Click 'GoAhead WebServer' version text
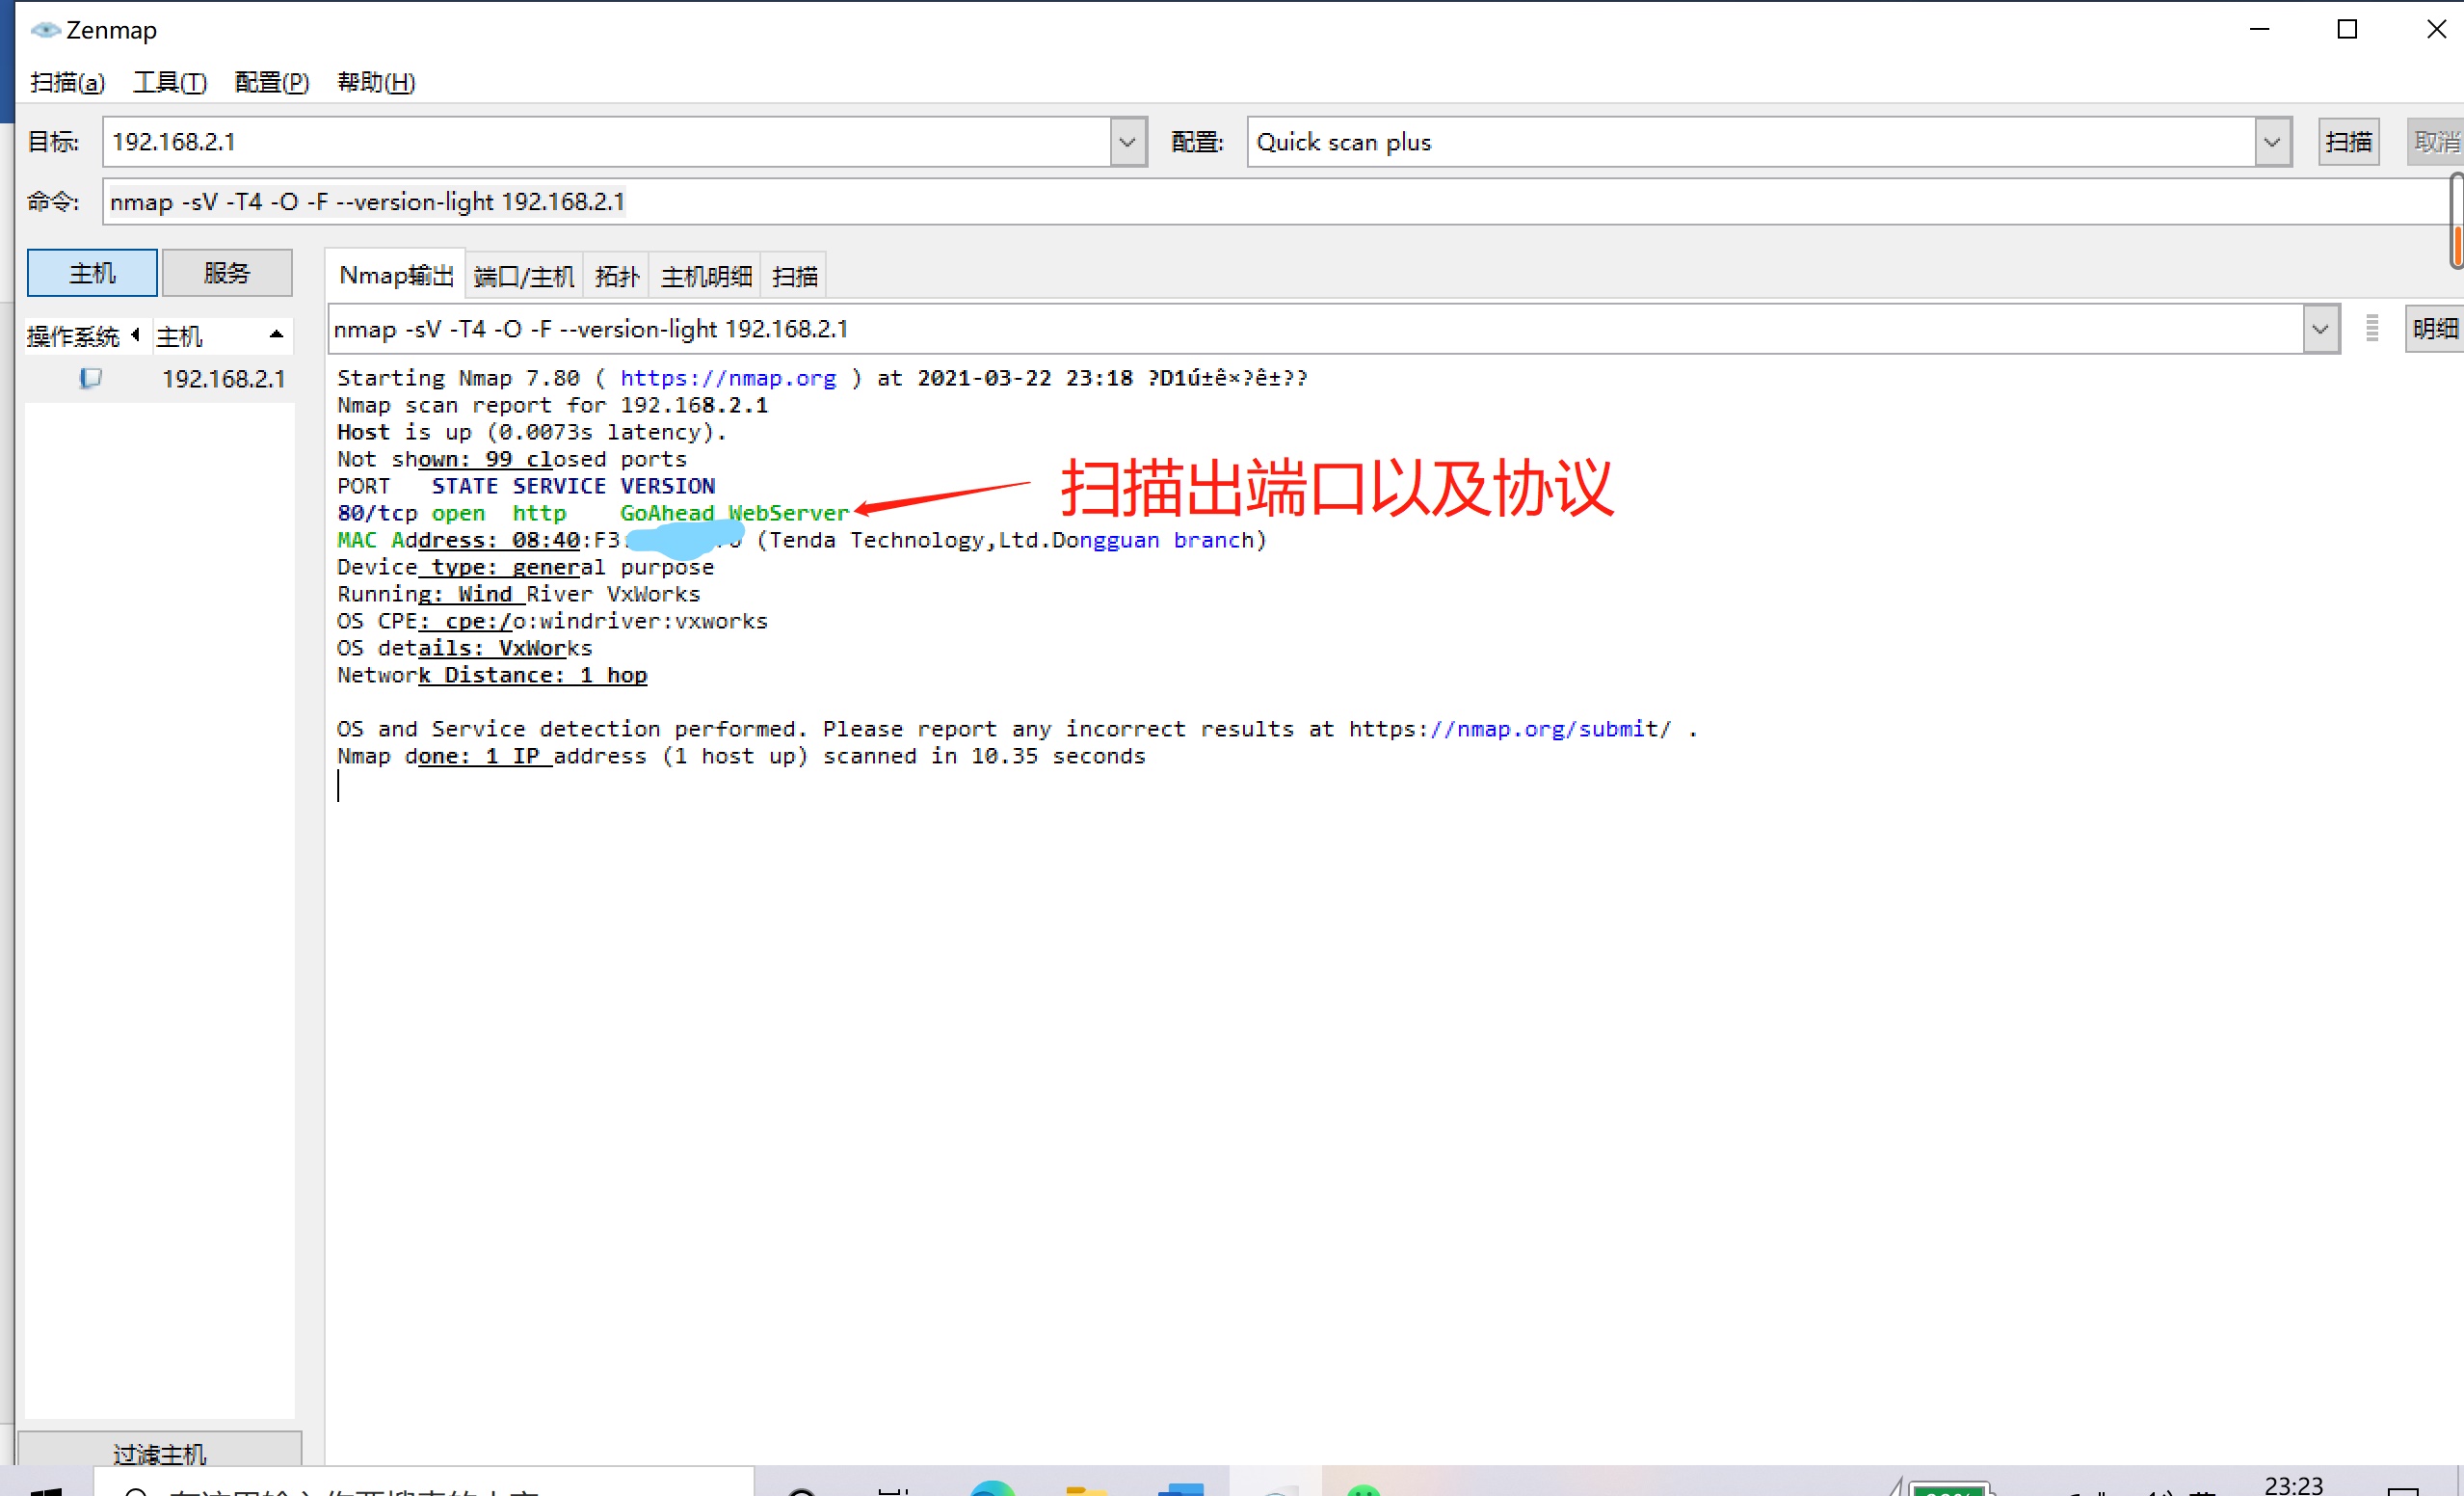This screenshot has width=2464, height=1496. click(734, 513)
